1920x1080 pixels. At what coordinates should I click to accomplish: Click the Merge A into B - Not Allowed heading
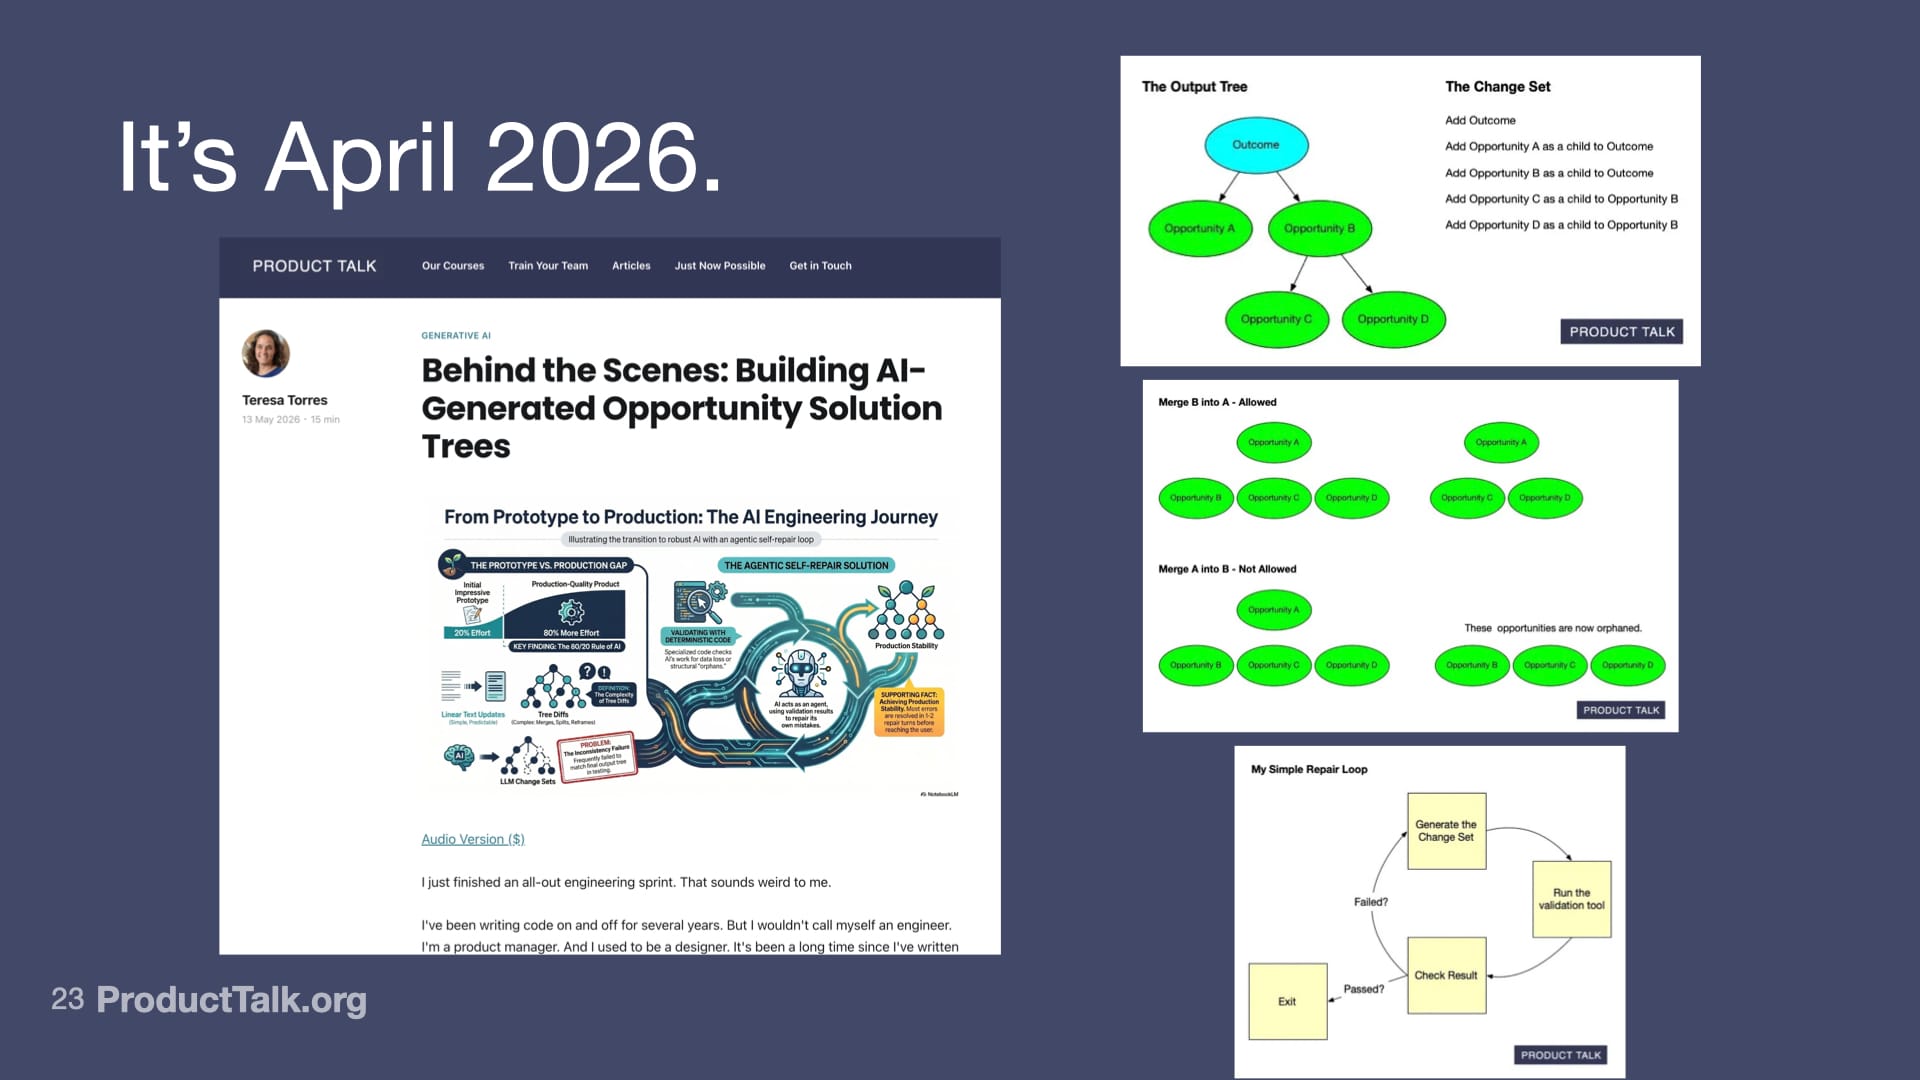pos(1227,569)
